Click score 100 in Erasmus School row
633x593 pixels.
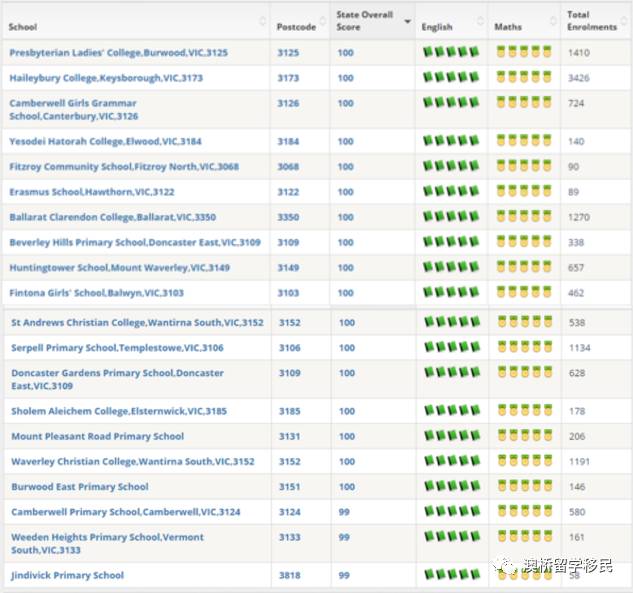346,192
